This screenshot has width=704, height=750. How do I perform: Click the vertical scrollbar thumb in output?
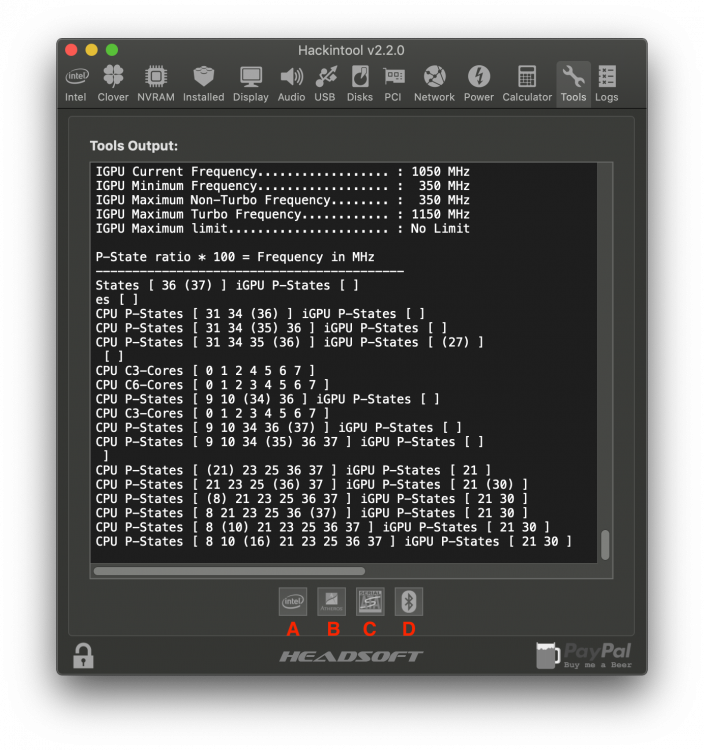[605, 544]
